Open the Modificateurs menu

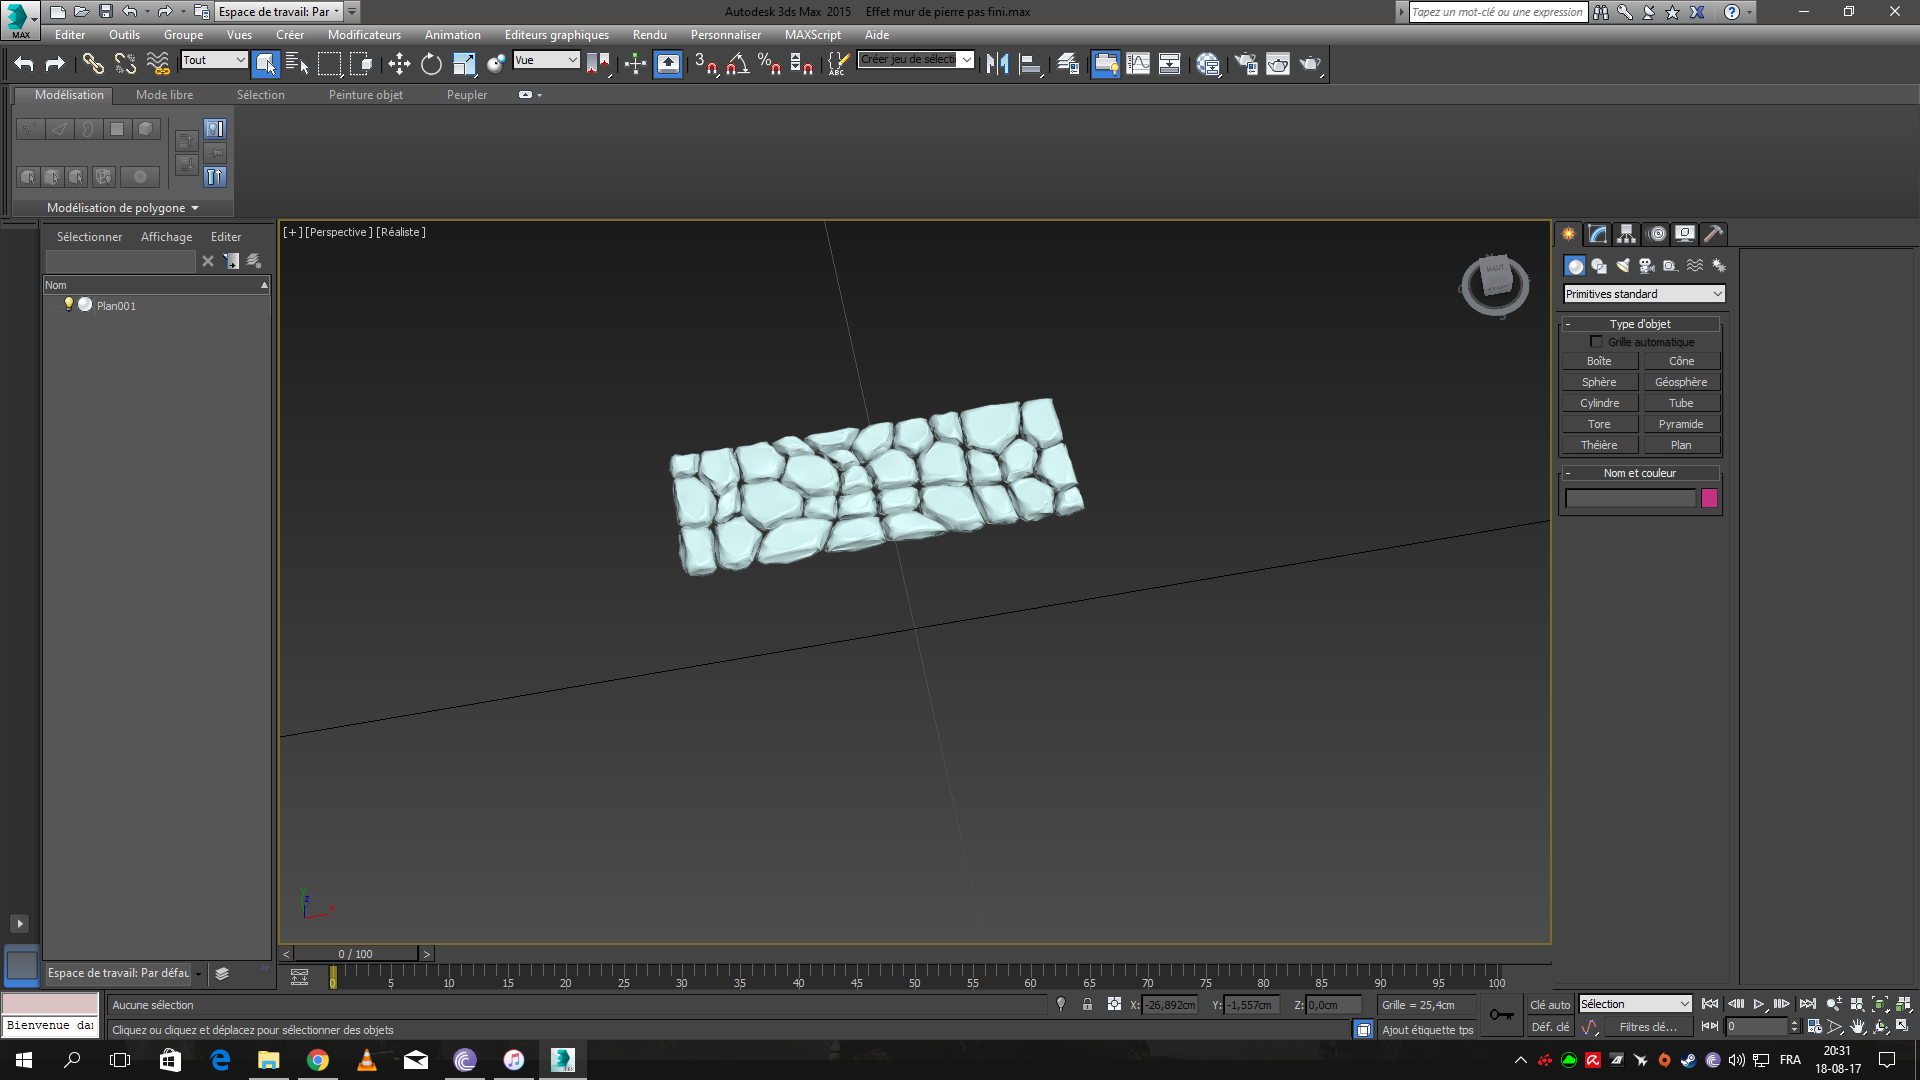tap(364, 35)
